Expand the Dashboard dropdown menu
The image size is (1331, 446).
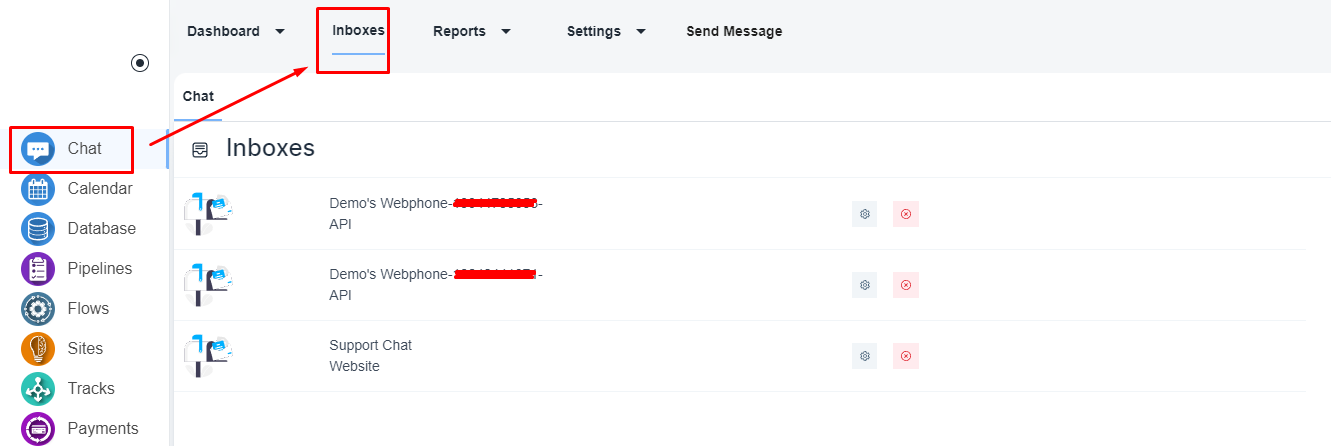click(236, 31)
